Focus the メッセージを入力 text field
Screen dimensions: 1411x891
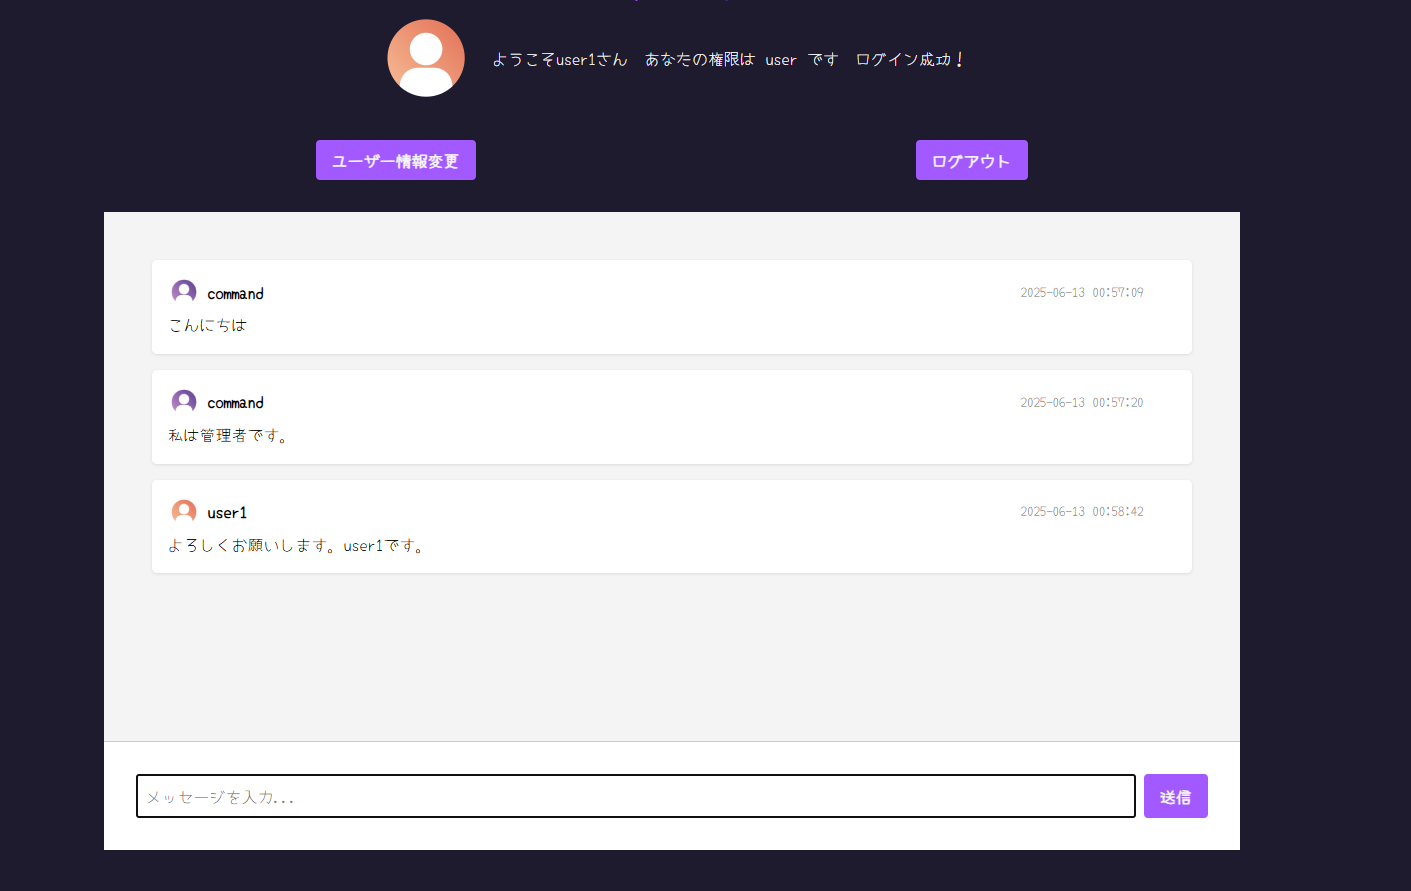636,796
